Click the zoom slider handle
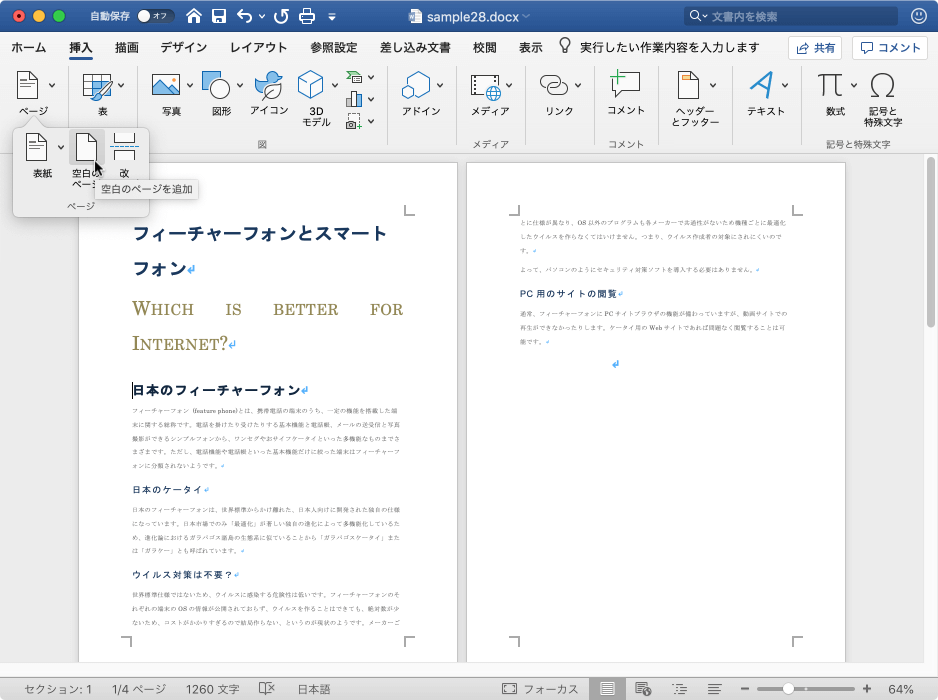Screen dimensions: 938x700 click(x=789, y=689)
